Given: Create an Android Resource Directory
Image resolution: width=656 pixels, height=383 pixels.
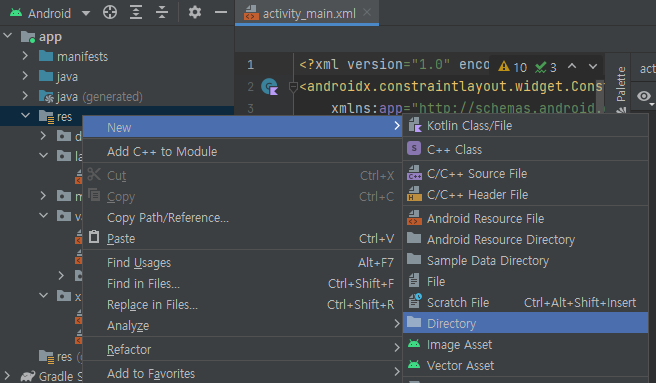Looking at the screenshot, I should click(525, 239).
